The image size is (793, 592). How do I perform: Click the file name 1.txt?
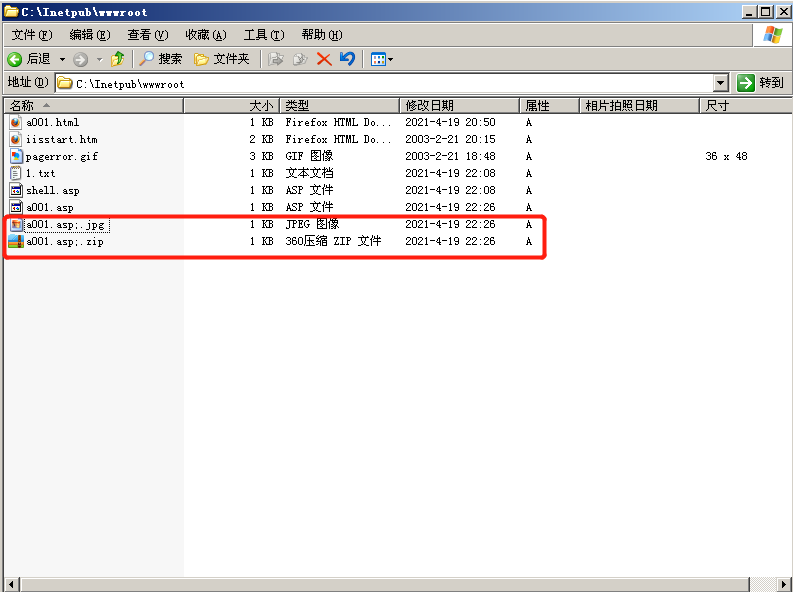coord(40,173)
